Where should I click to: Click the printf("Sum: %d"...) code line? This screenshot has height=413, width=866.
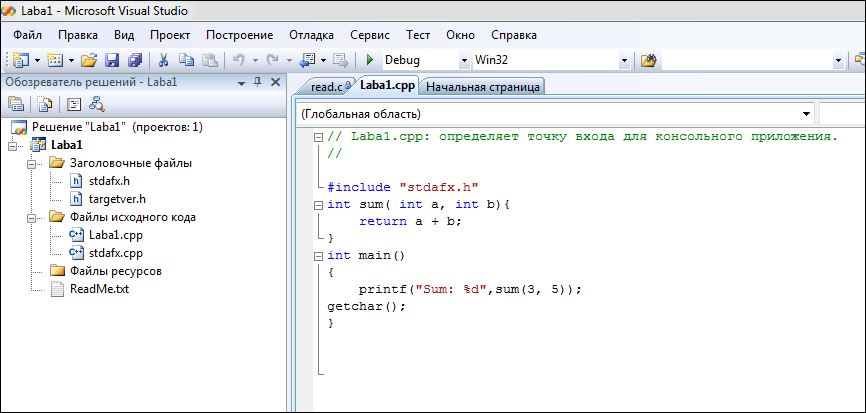coord(471,290)
